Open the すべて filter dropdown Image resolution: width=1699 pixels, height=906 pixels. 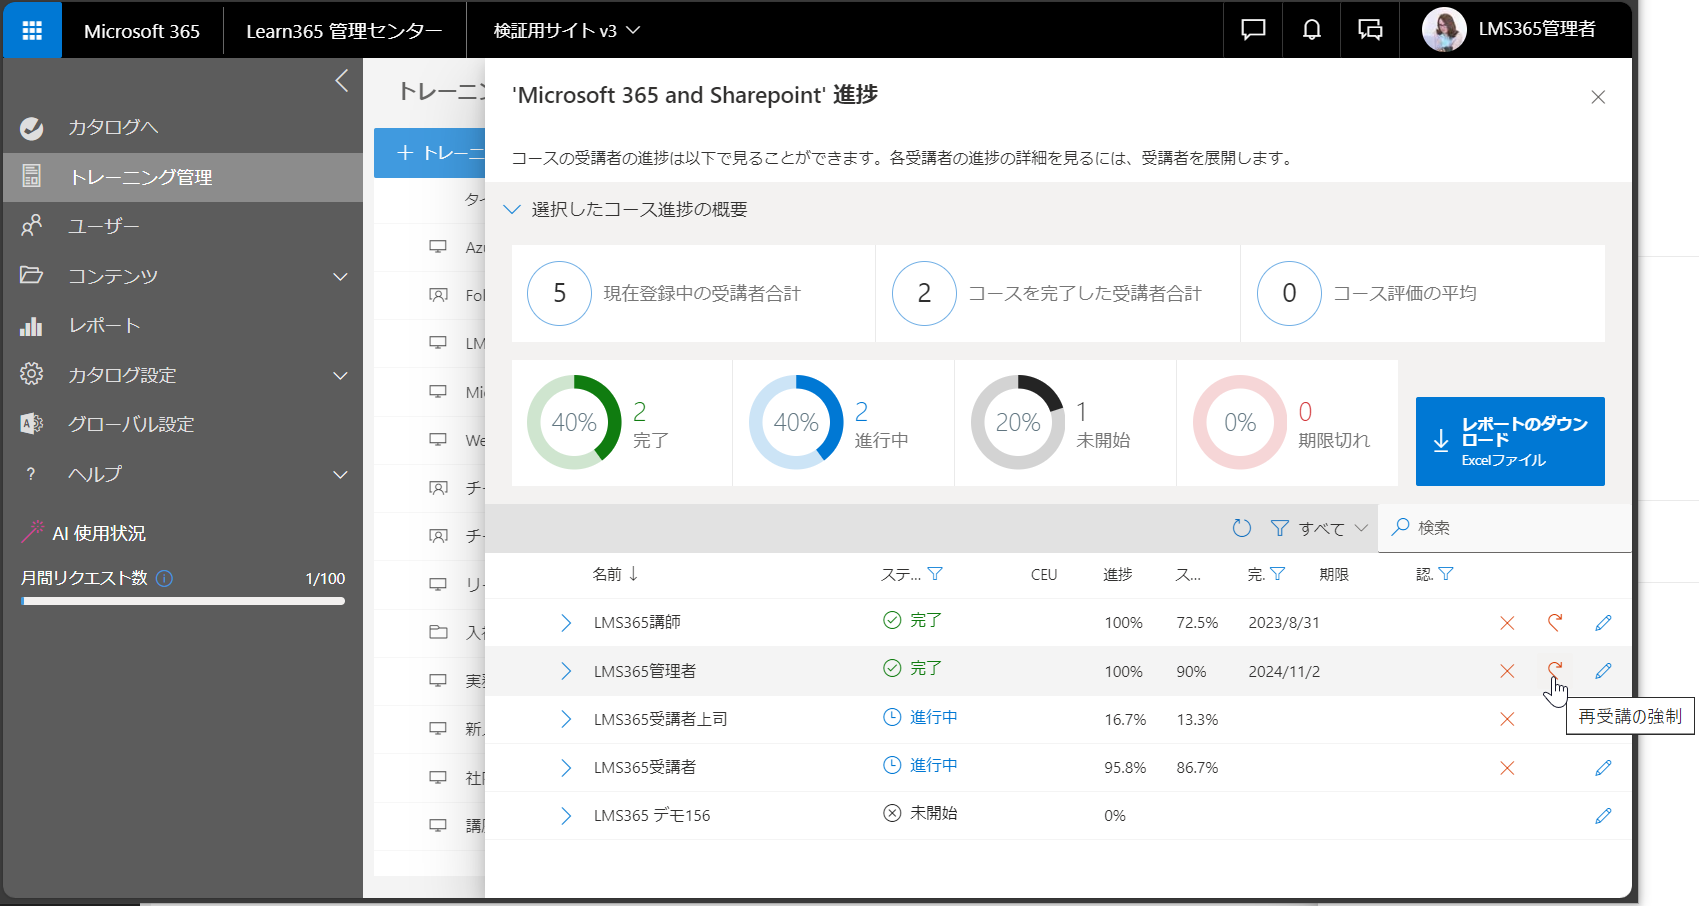(x=1319, y=528)
